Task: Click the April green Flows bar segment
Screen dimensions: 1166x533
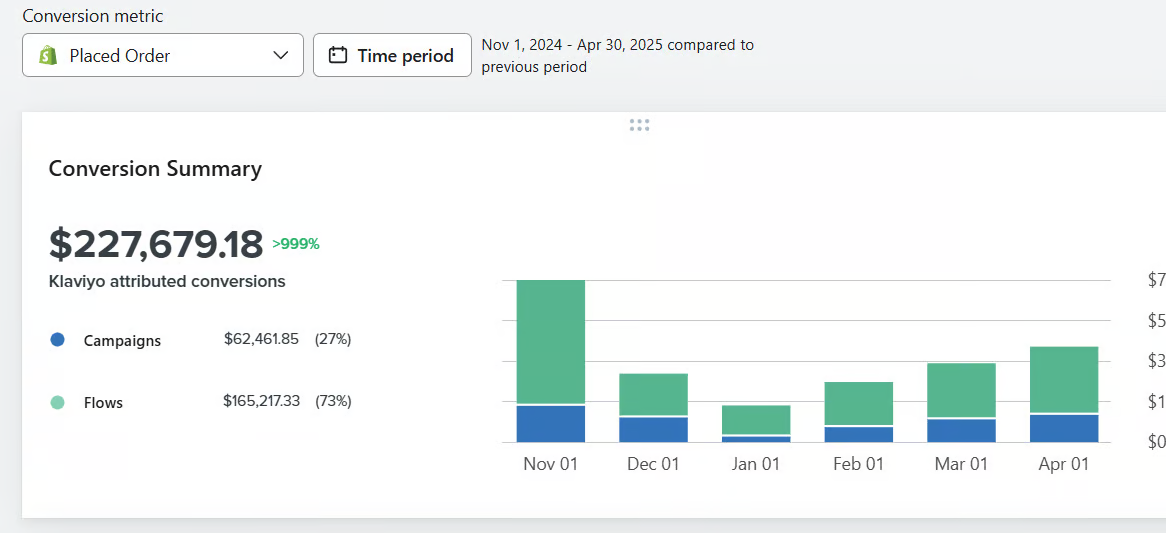Action: click(x=1064, y=379)
